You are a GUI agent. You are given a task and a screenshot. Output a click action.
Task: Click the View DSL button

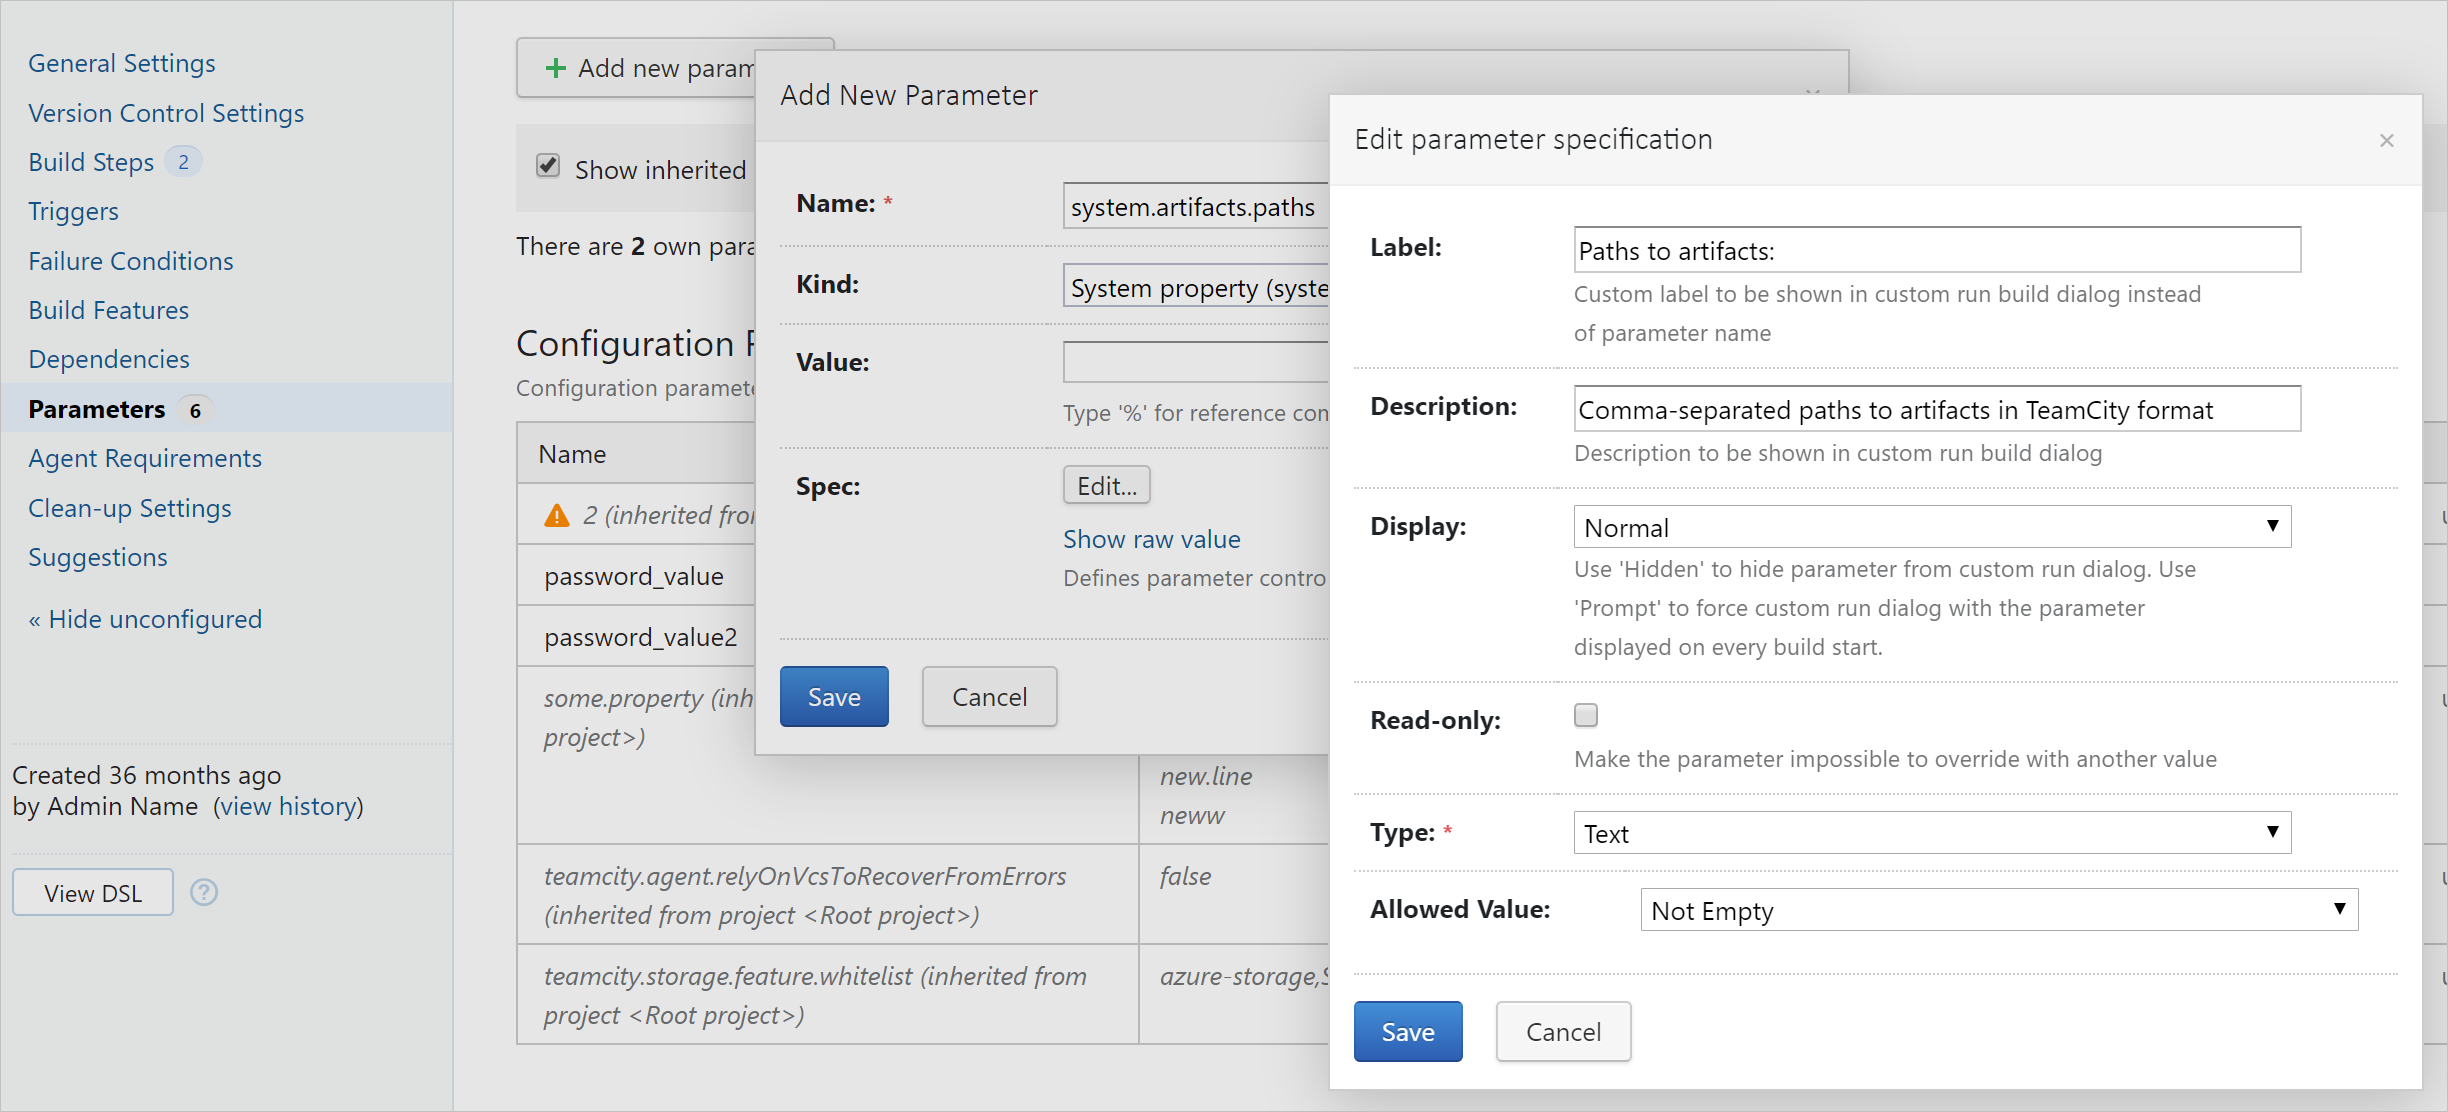pyautogui.click(x=92, y=893)
